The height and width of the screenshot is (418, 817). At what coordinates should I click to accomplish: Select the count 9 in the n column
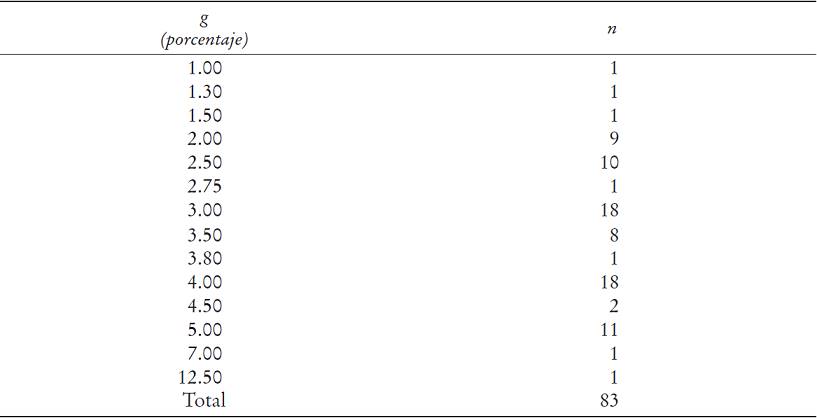(614, 139)
